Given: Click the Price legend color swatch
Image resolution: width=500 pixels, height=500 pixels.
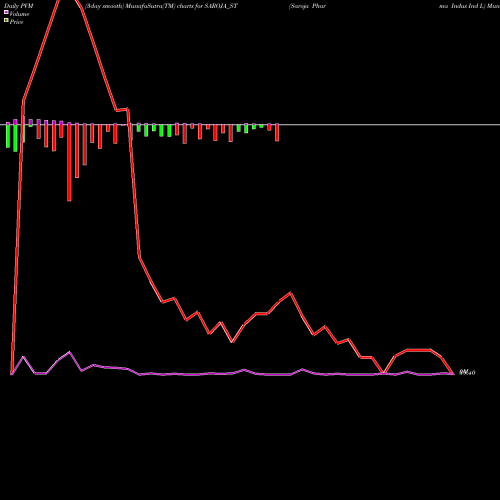Looking at the screenshot, I should point(6,21).
